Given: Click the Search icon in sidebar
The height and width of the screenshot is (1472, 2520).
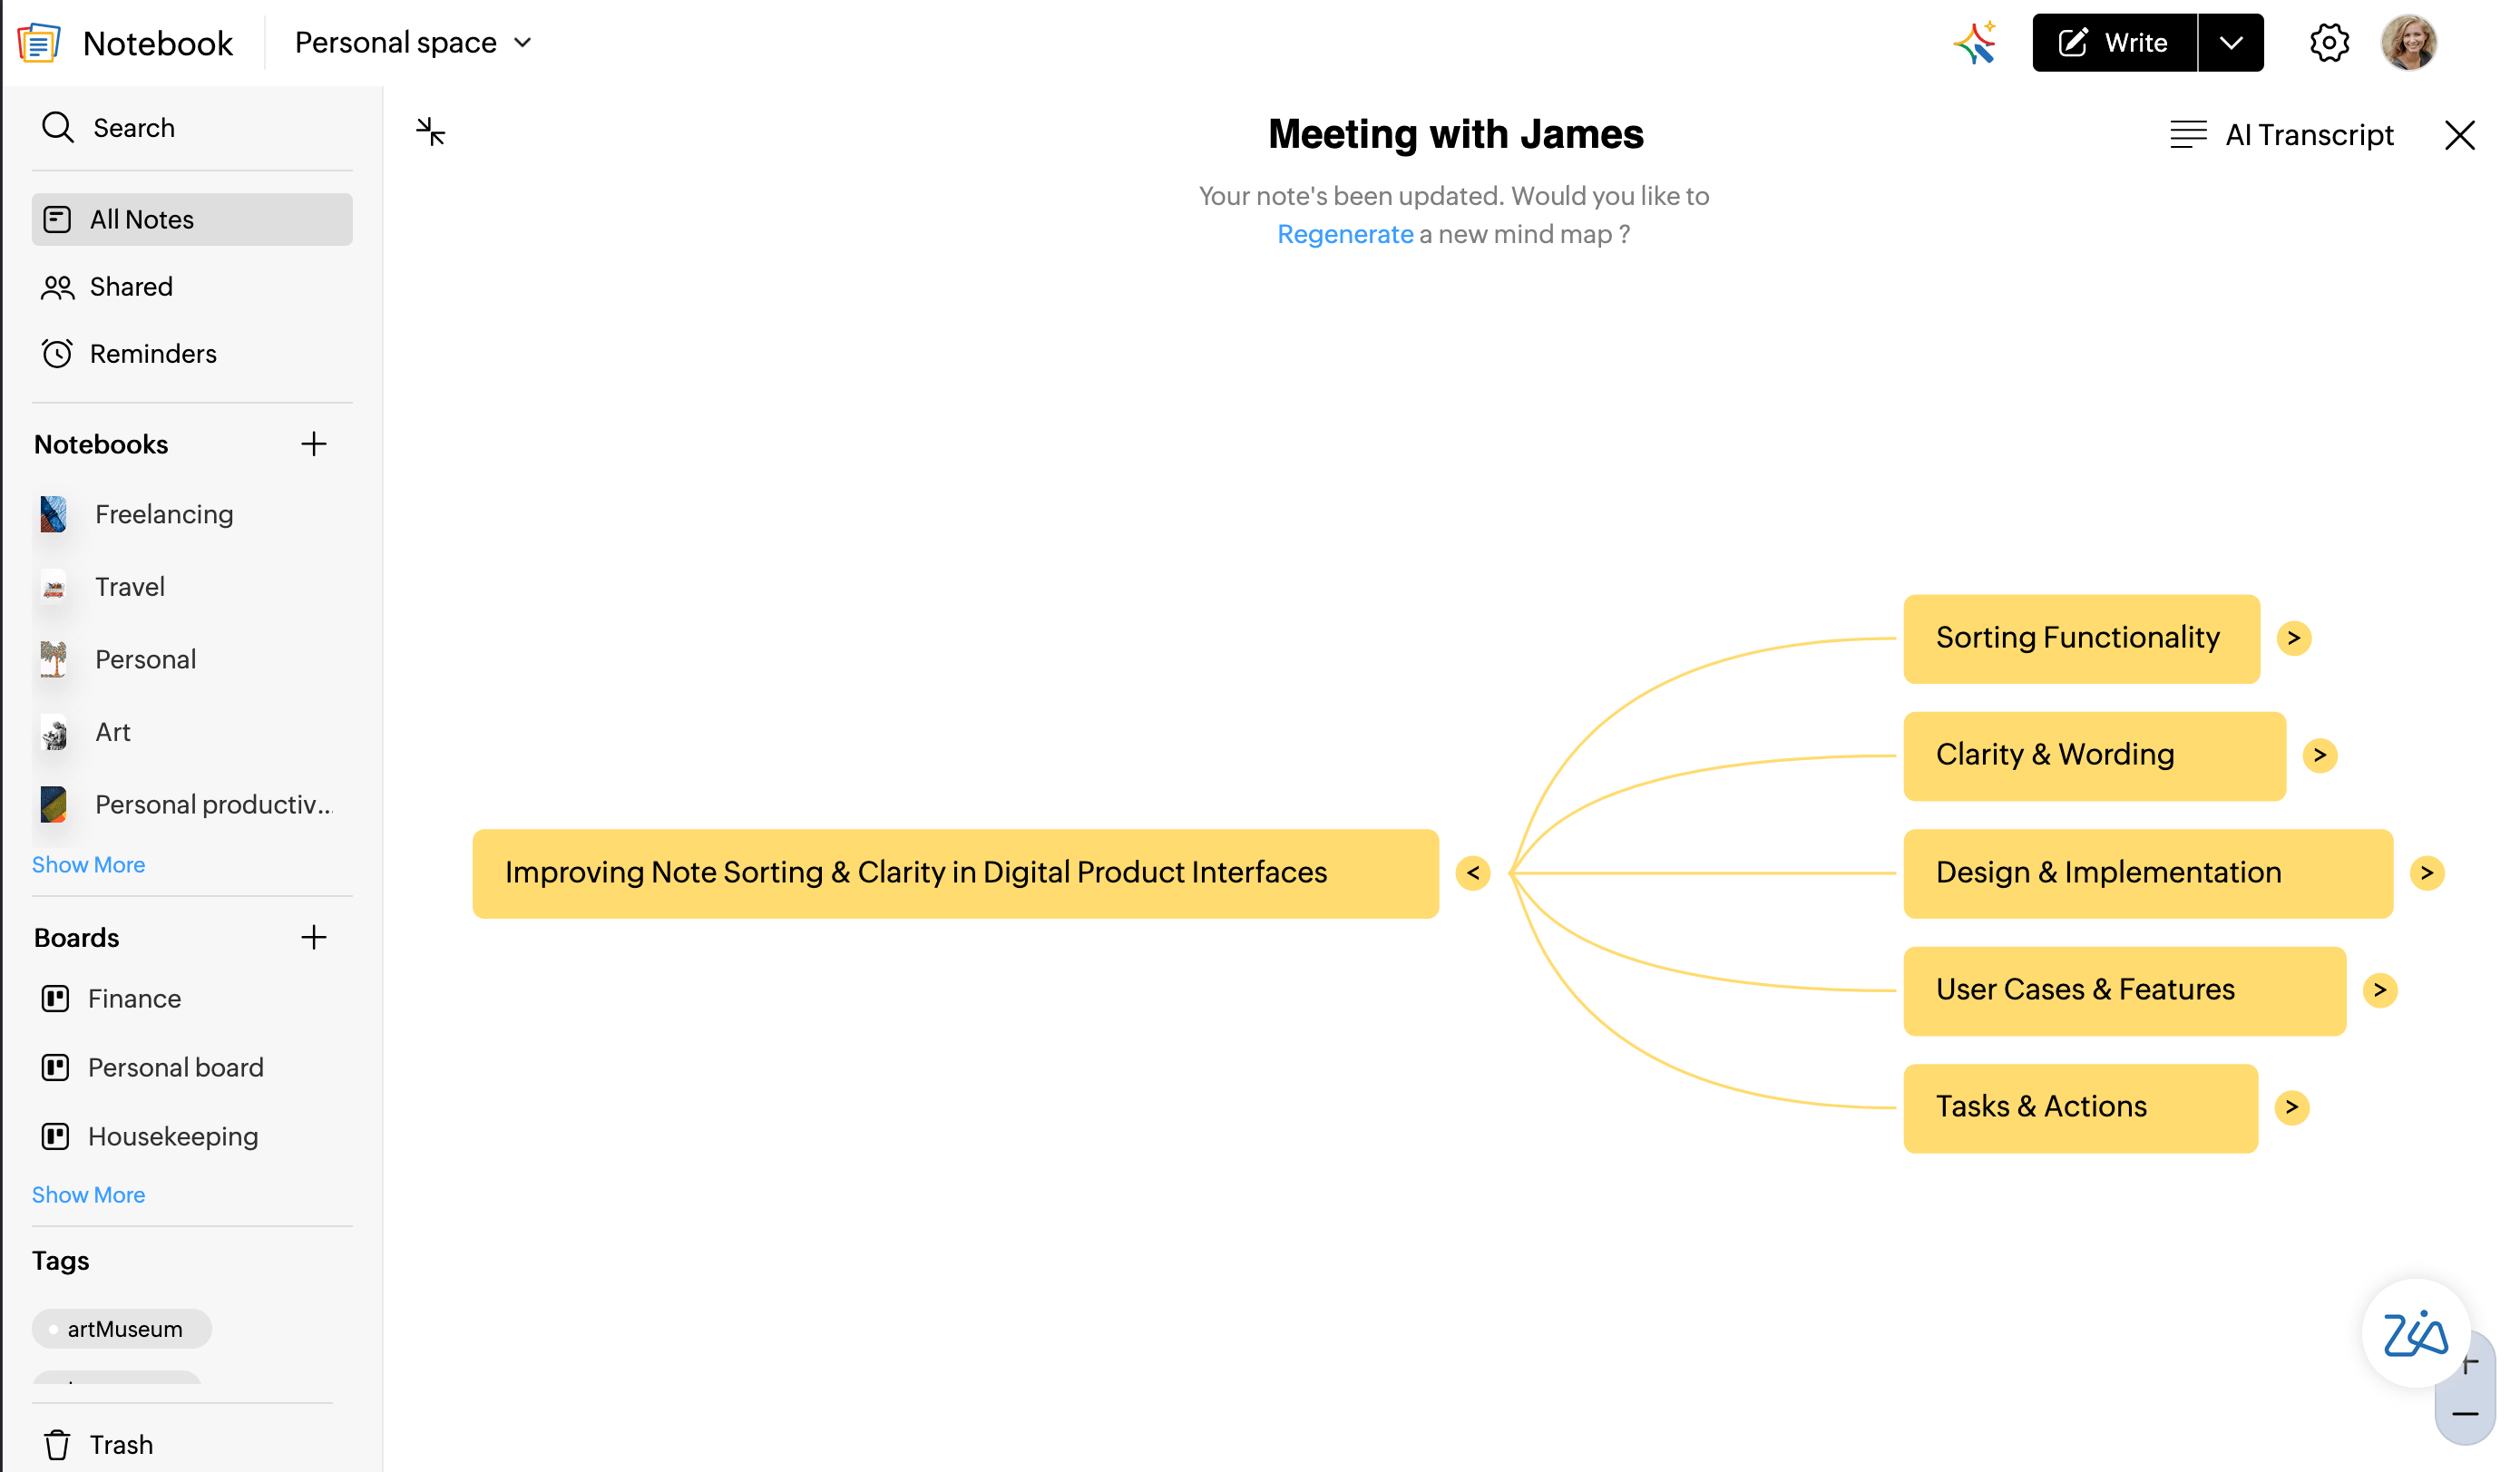Looking at the screenshot, I should [58, 127].
